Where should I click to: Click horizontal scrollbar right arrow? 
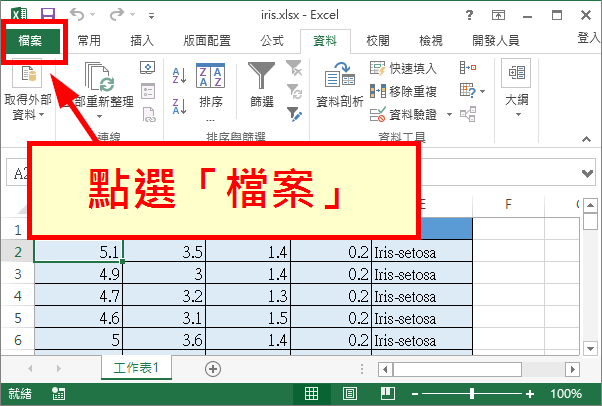pos(572,370)
